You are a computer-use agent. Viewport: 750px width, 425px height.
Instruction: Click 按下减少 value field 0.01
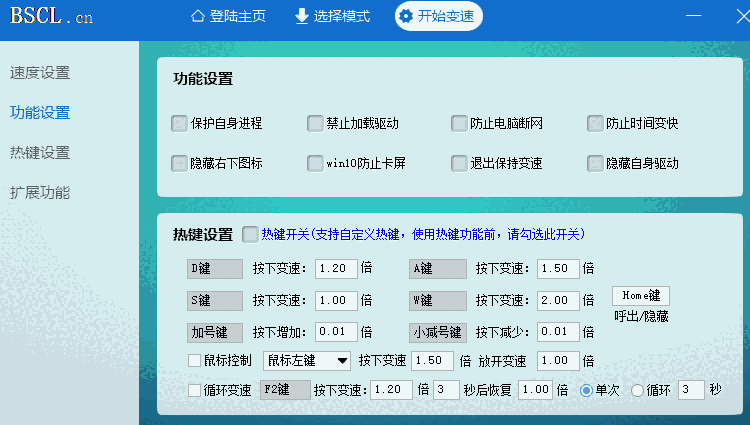click(x=558, y=332)
